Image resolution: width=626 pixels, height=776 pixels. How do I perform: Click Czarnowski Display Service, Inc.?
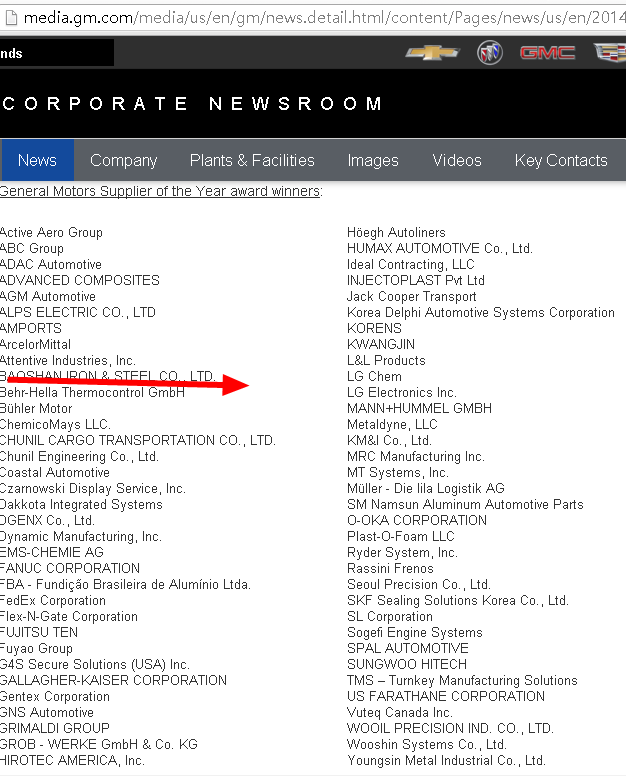pyautogui.click(x=93, y=488)
